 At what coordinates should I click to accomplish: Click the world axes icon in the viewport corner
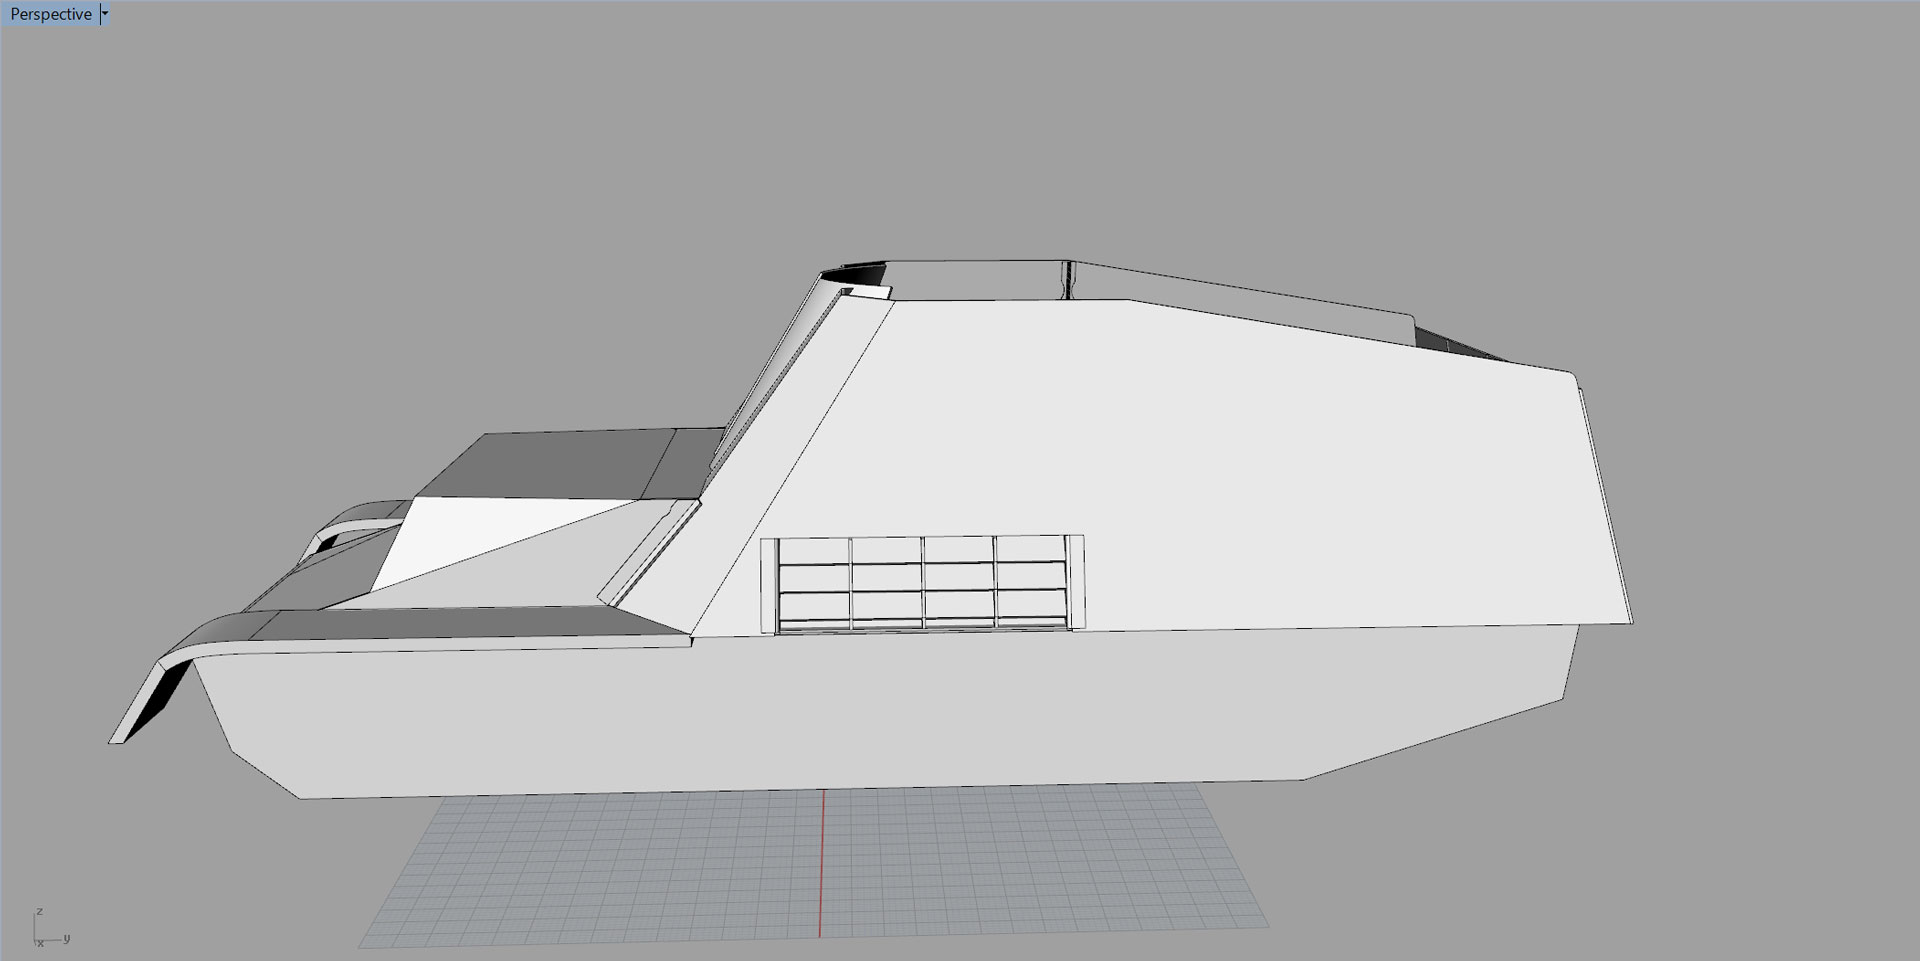[x=50, y=928]
